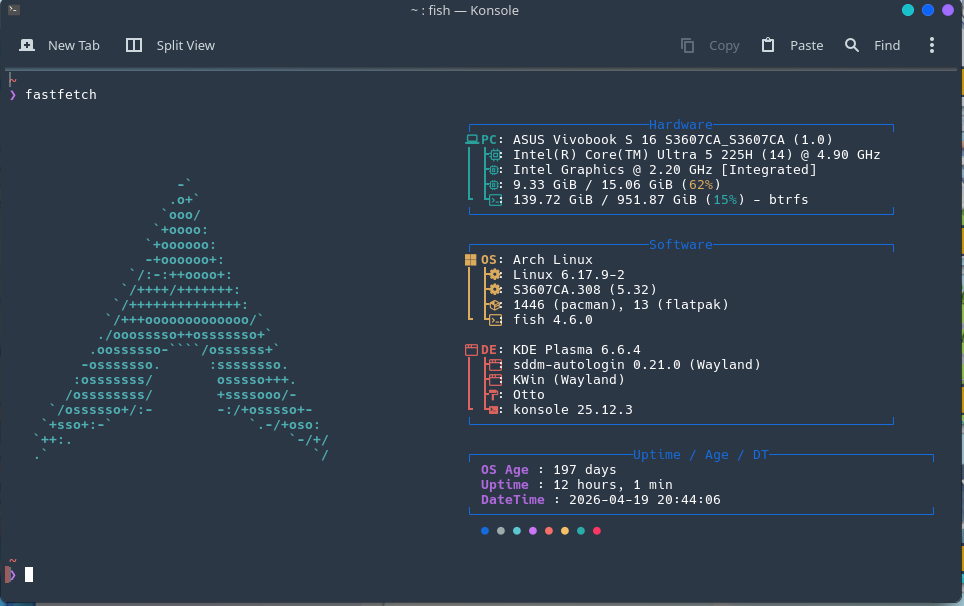
Task: Click the red color dot at row end
Action: pos(597,531)
